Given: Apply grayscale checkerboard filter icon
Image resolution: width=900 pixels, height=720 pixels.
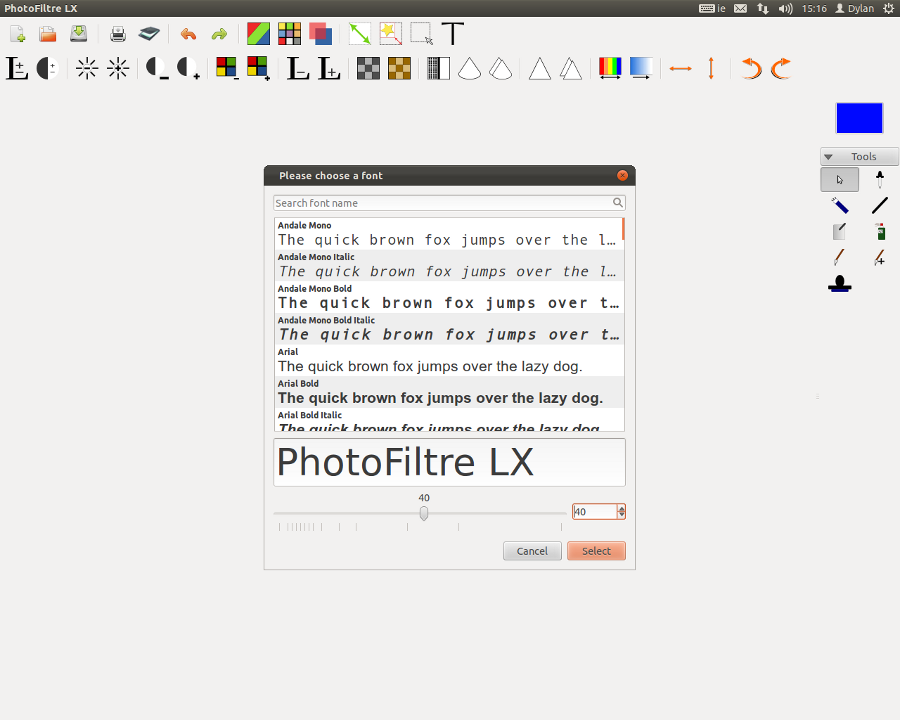Looking at the screenshot, I should click(368, 68).
